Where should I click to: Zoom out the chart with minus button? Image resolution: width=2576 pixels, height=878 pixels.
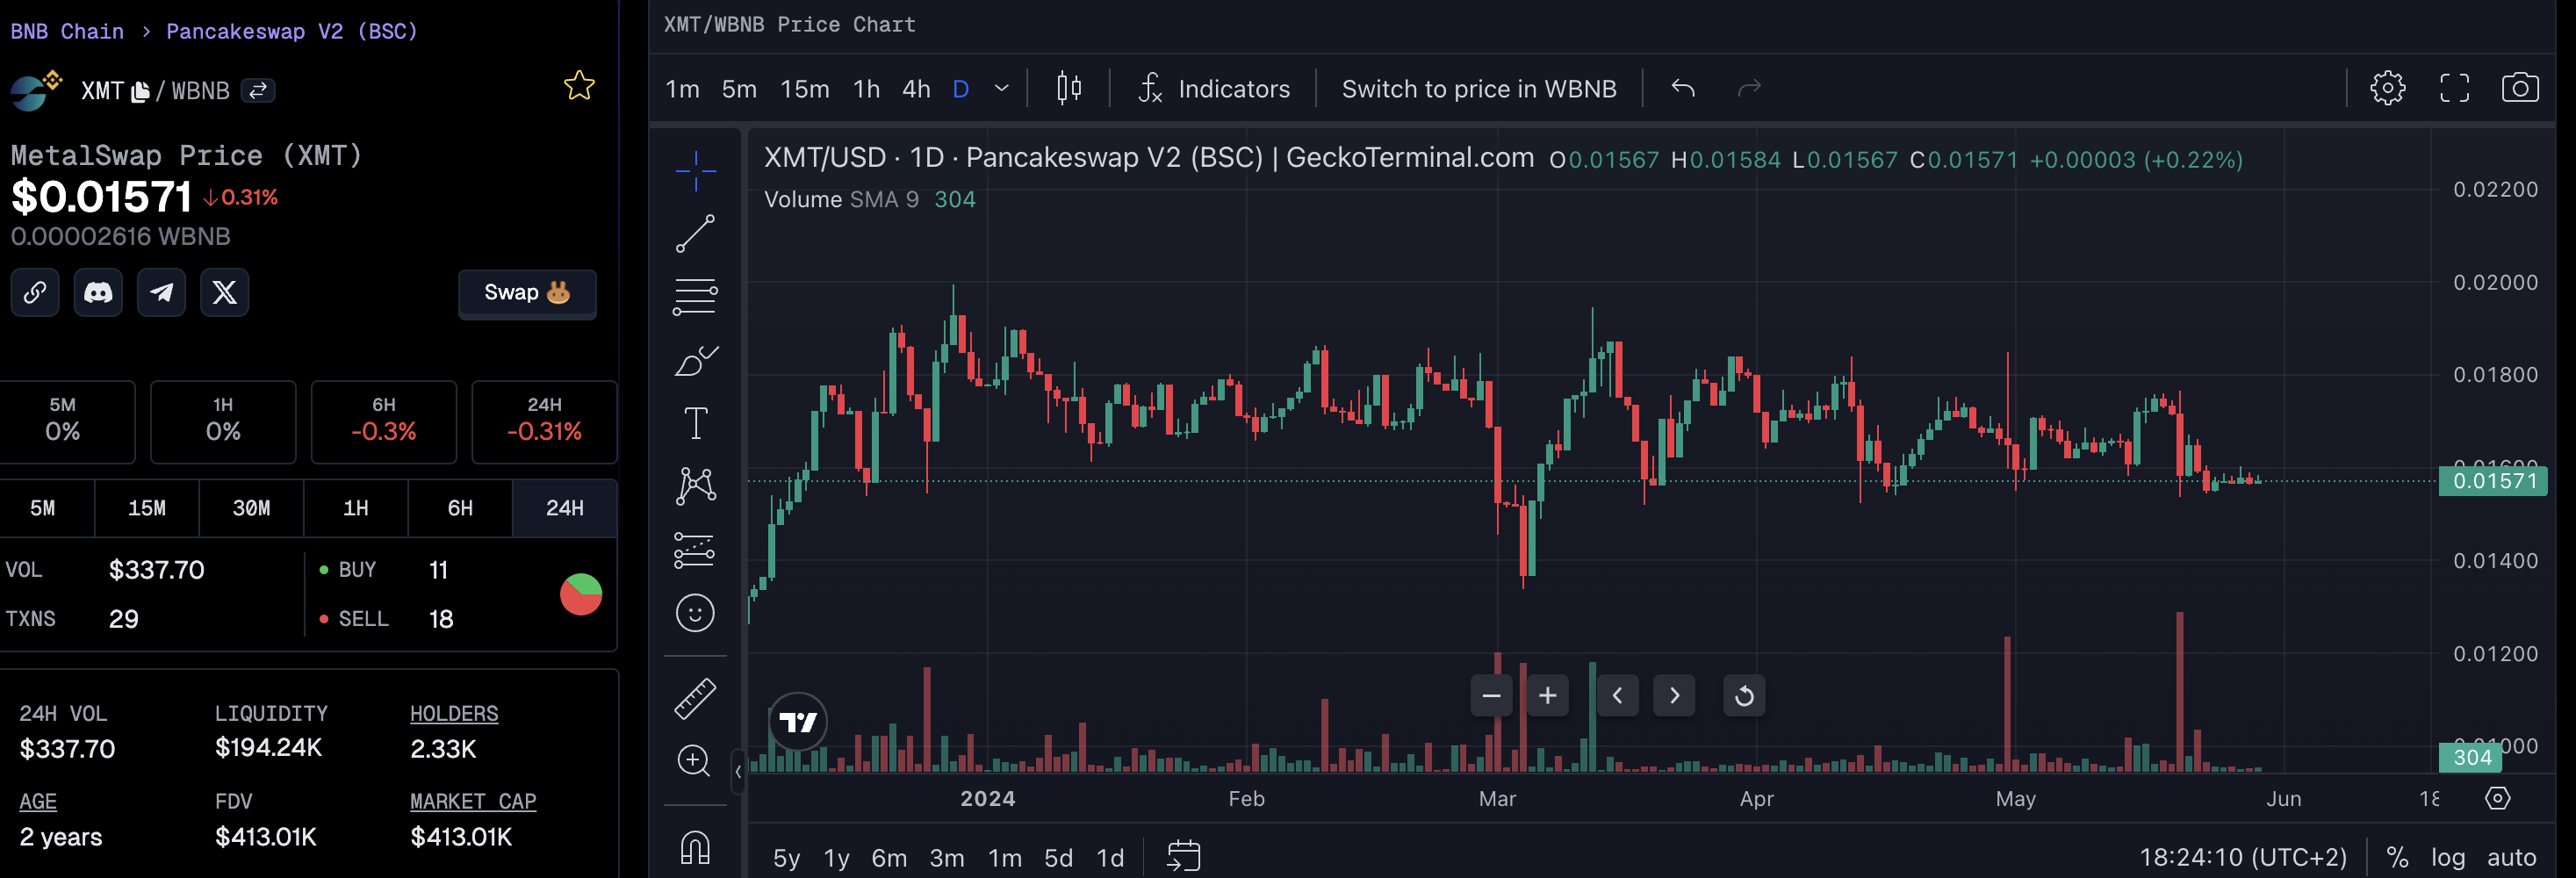[x=1491, y=695]
